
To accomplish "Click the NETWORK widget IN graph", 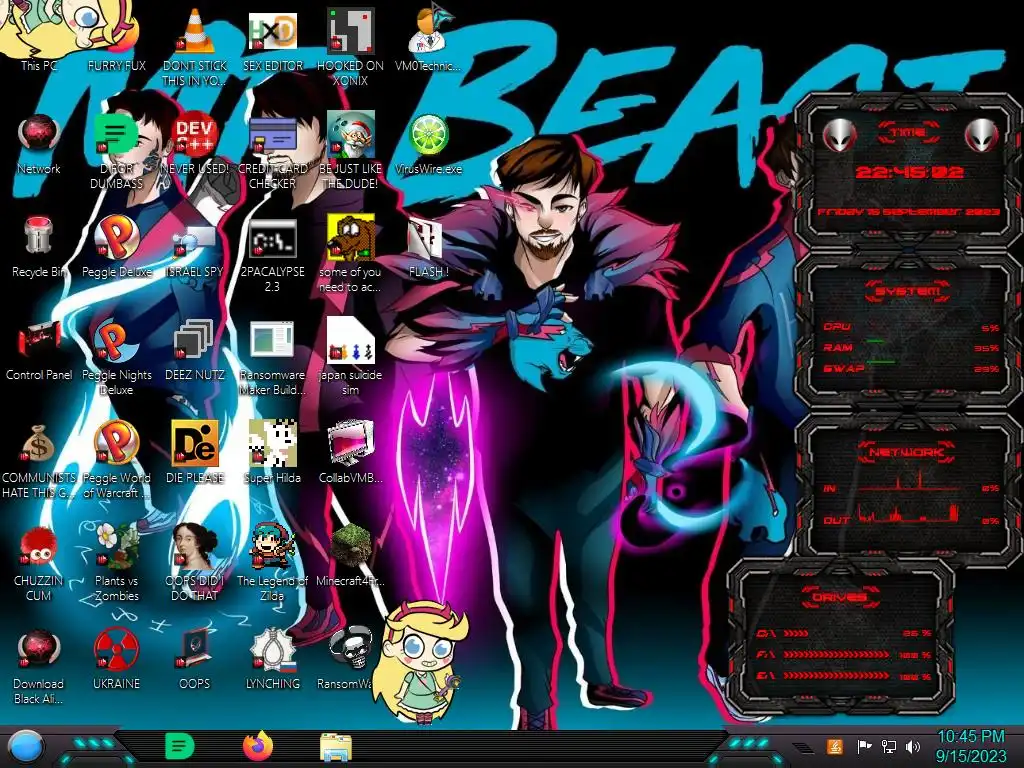I will (x=909, y=483).
